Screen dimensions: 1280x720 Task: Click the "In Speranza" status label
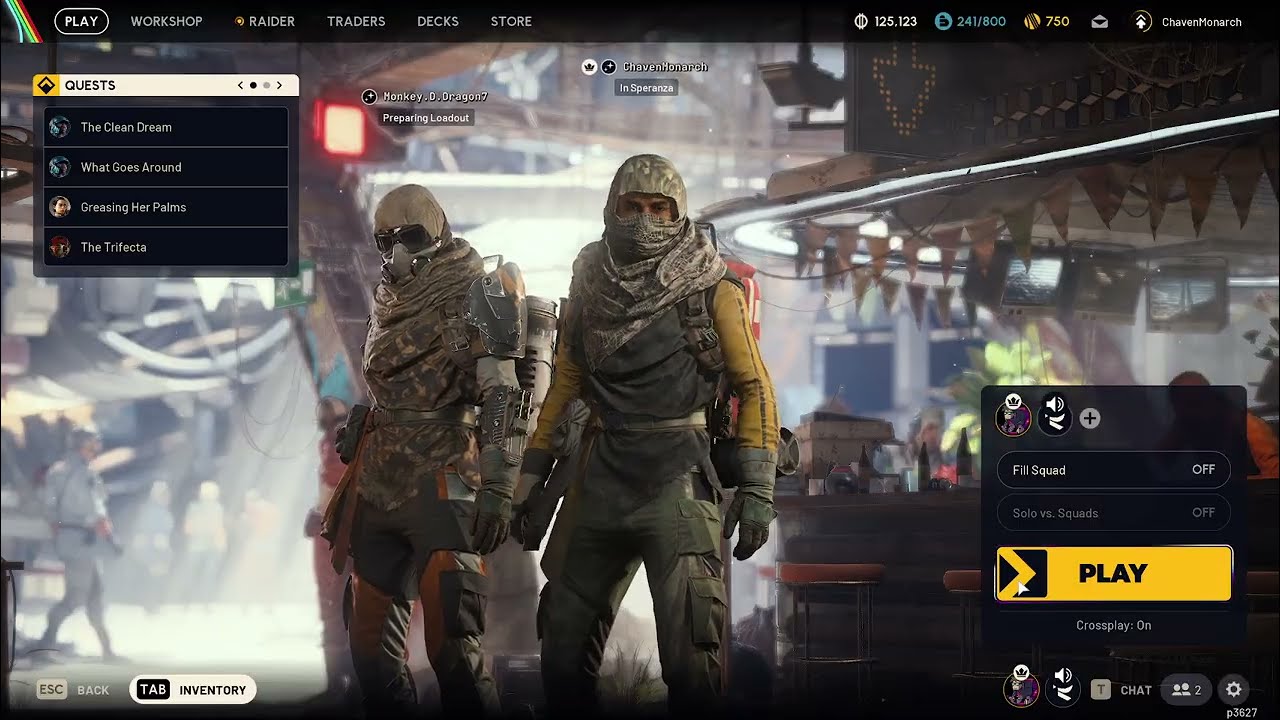647,88
